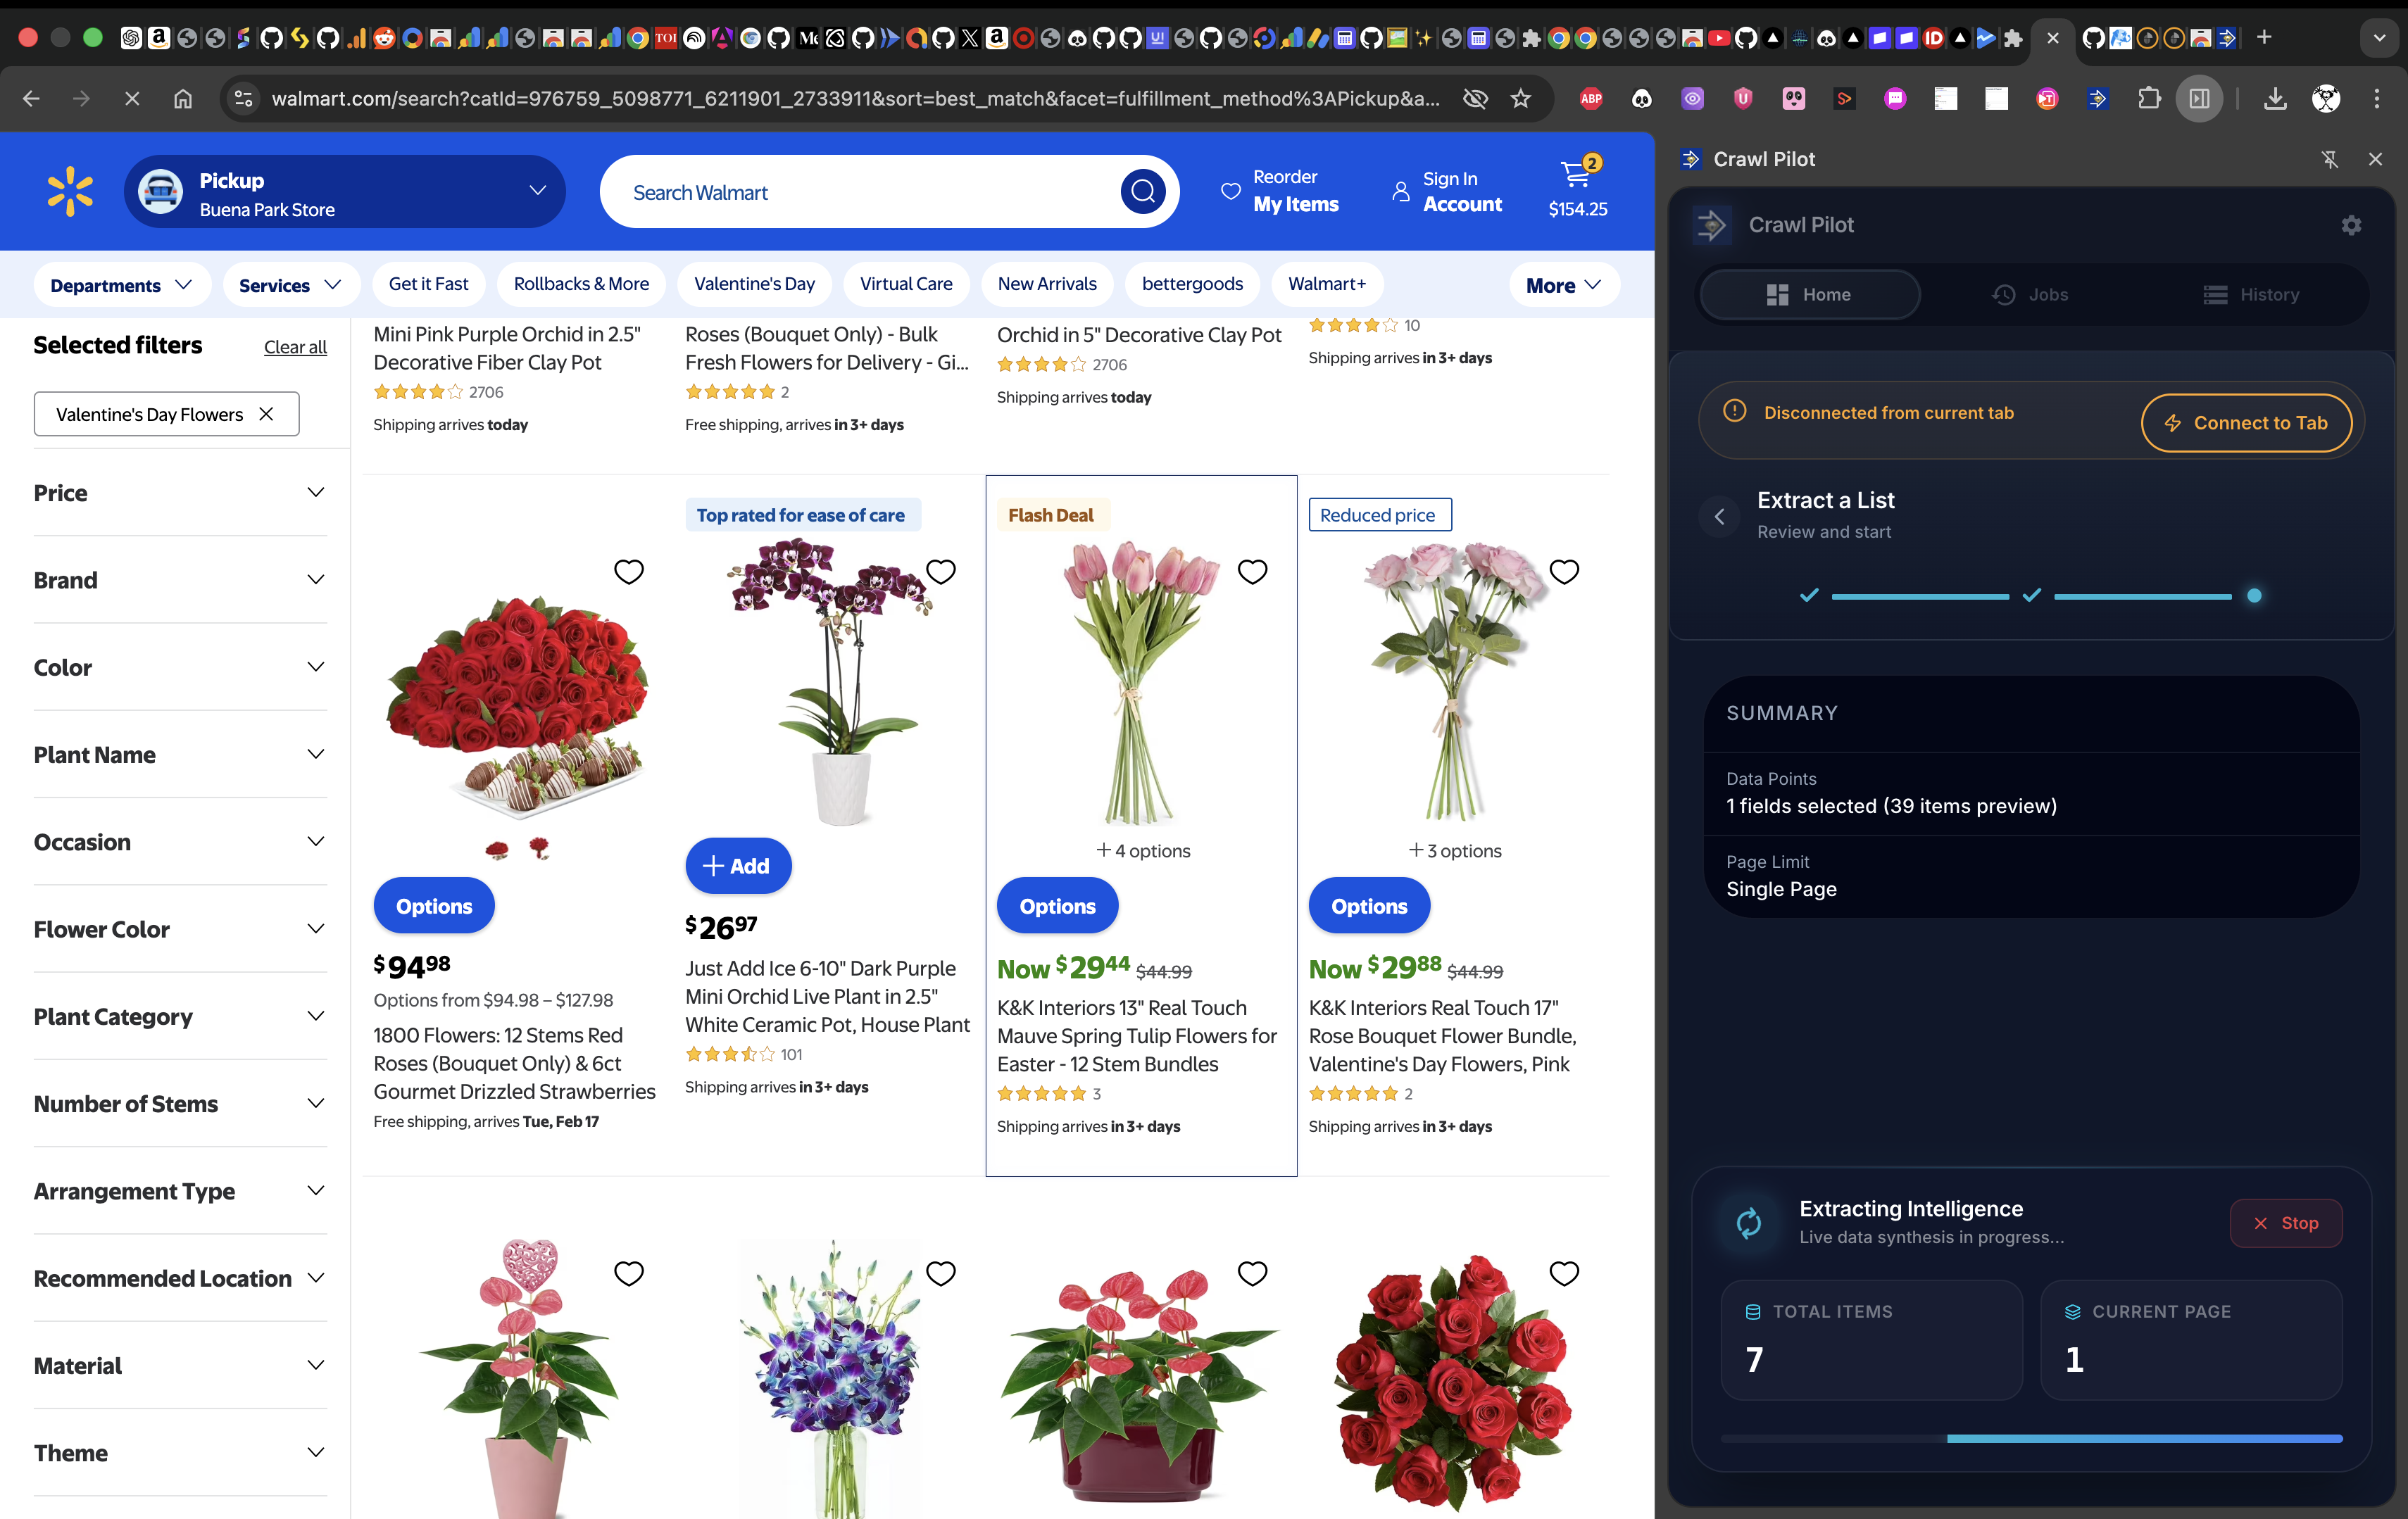
Task: Click the Search Walmart input field
Action: coord(860,192)
